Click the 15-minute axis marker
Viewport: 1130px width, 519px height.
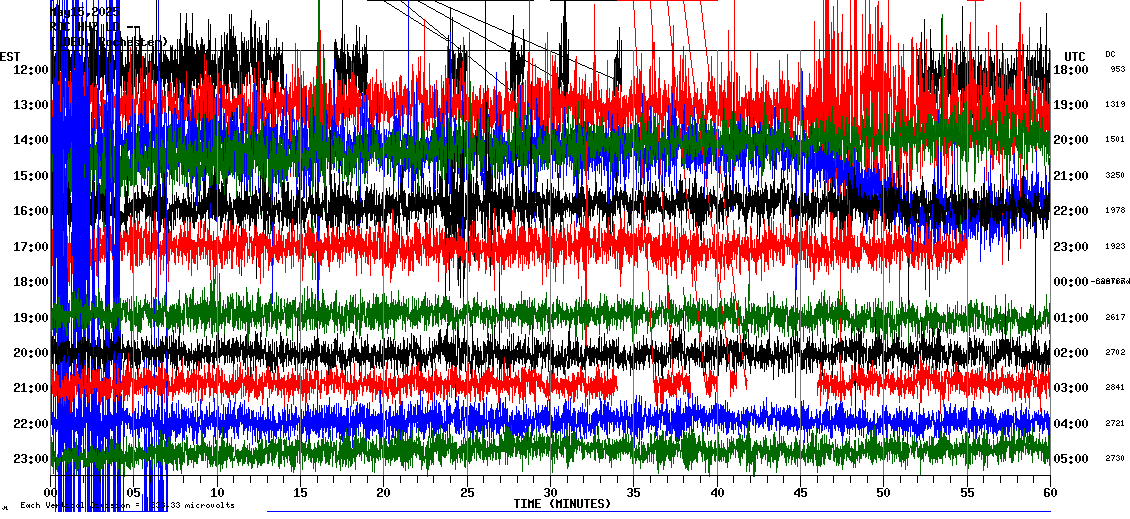[x=301, y=493]
